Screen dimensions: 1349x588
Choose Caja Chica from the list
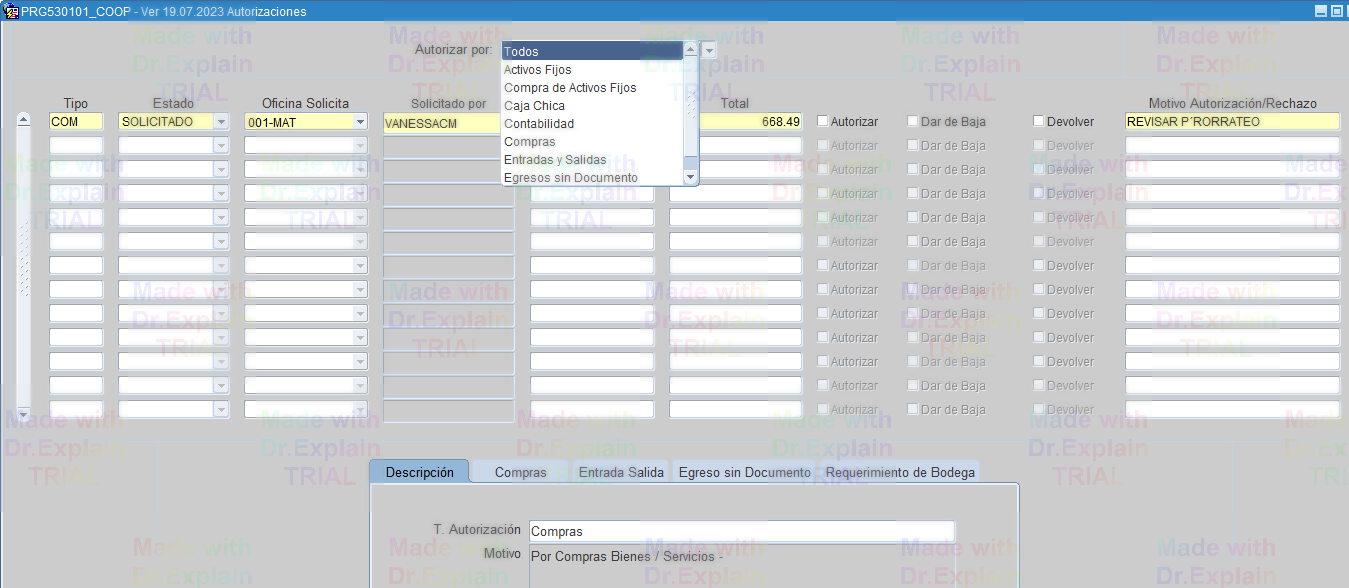534,106
